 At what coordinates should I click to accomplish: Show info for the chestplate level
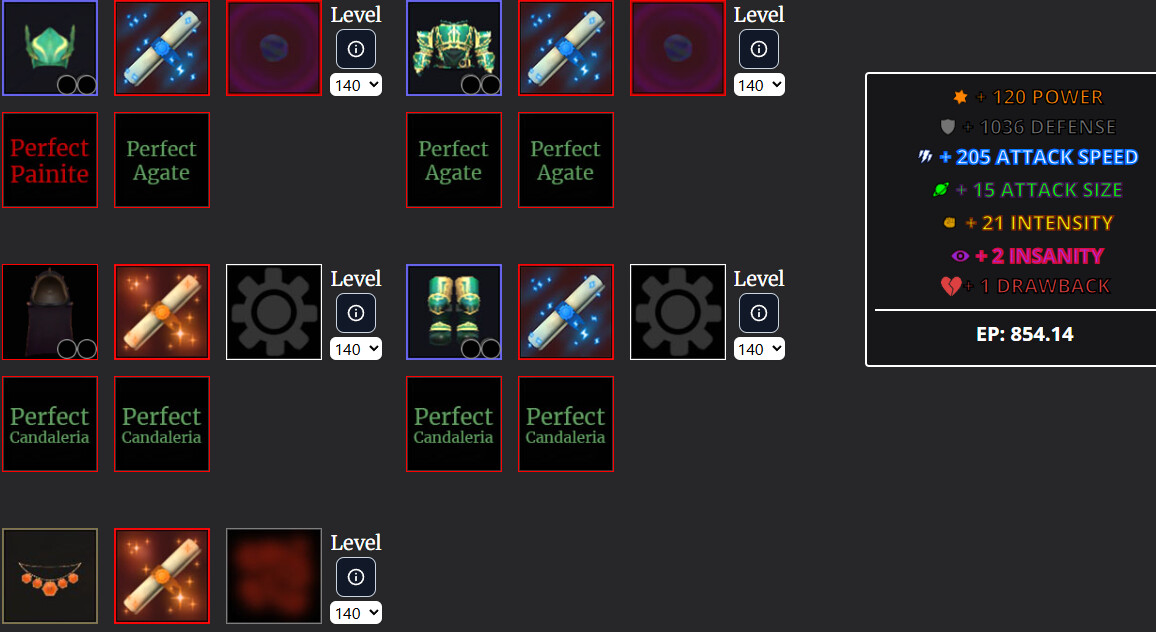[759, 49]
